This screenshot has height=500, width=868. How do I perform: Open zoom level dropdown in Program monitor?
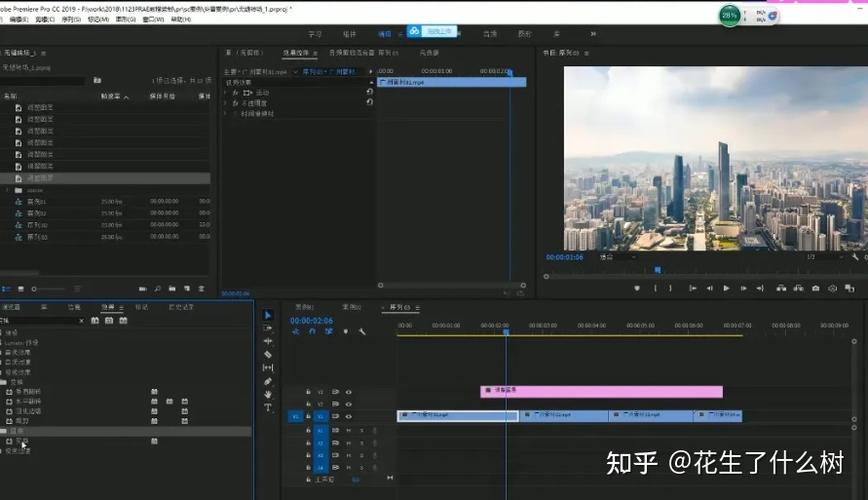point(618,257)
